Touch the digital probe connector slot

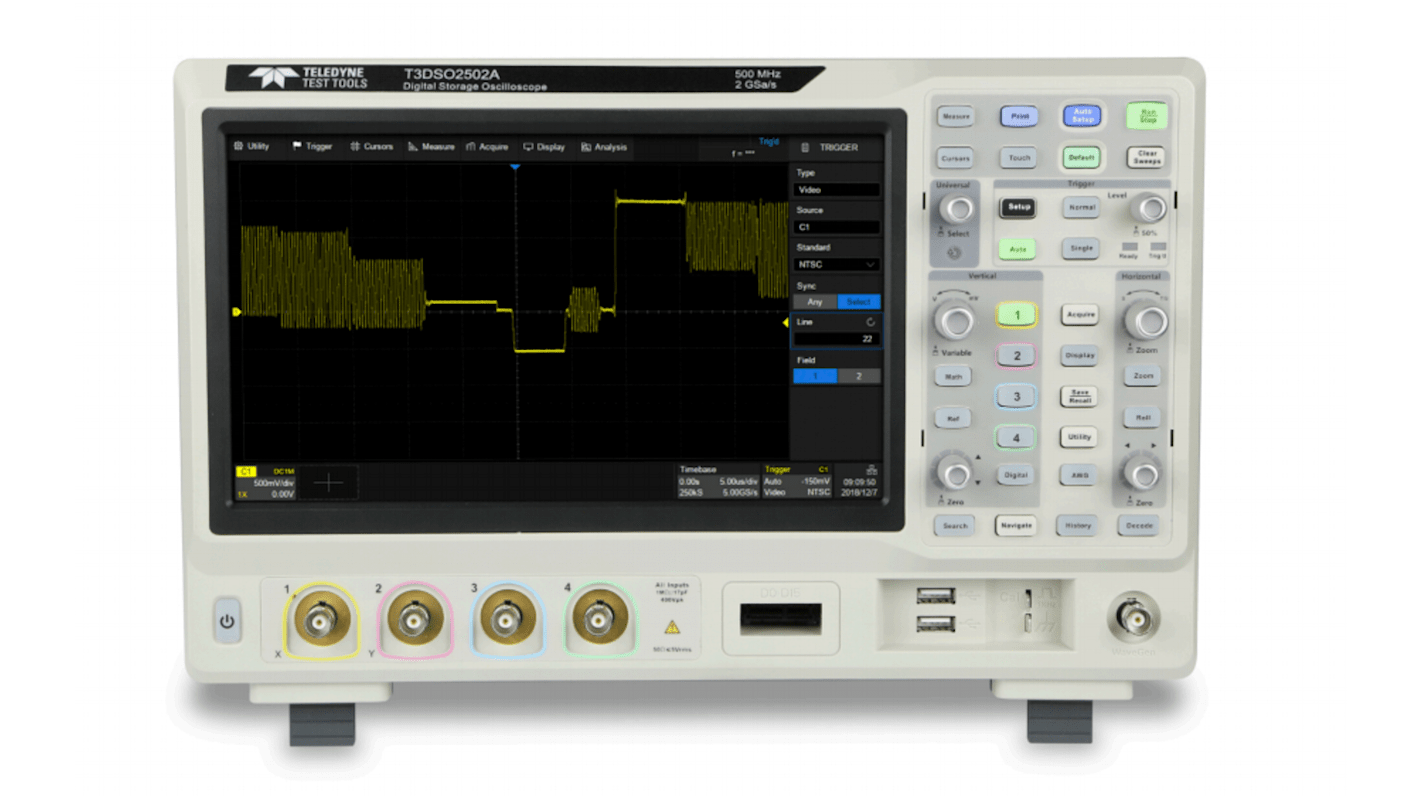(x=781, y=619)
